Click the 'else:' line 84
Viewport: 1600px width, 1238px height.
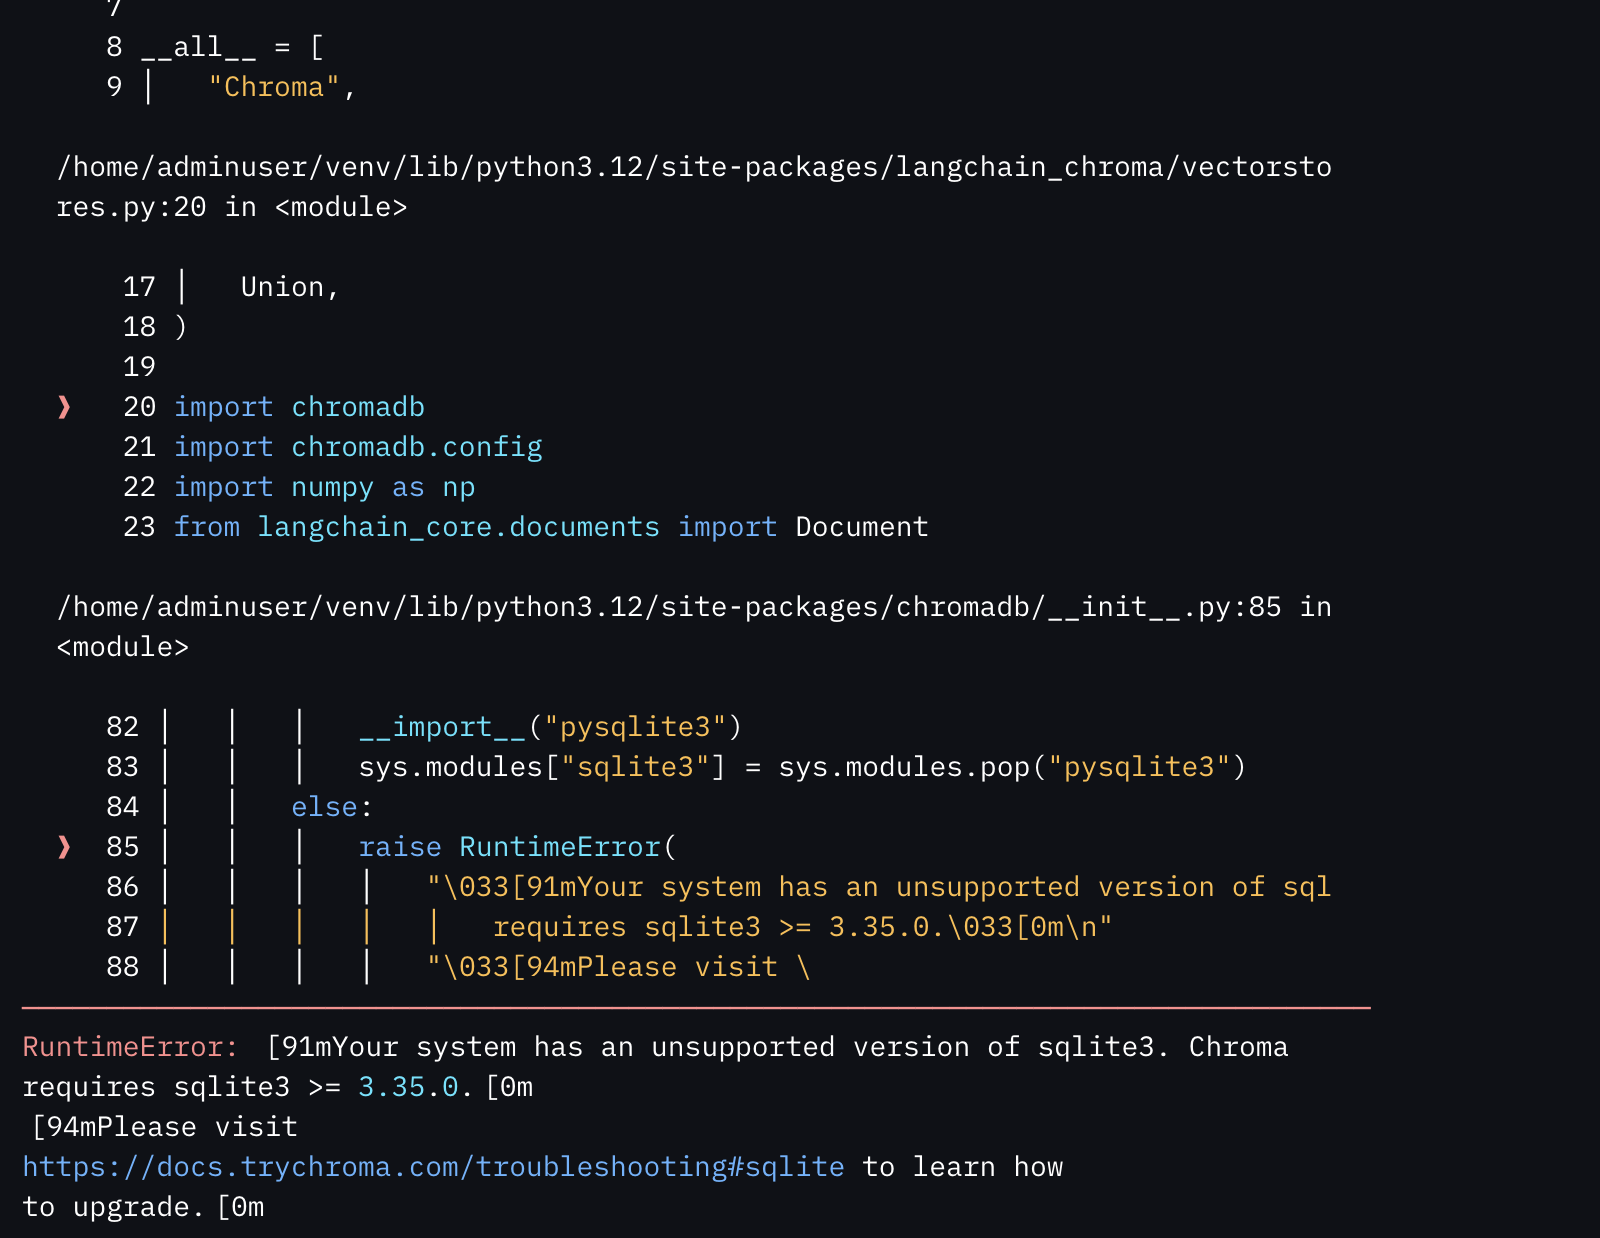pyautogui.click(x=332, y=807)
